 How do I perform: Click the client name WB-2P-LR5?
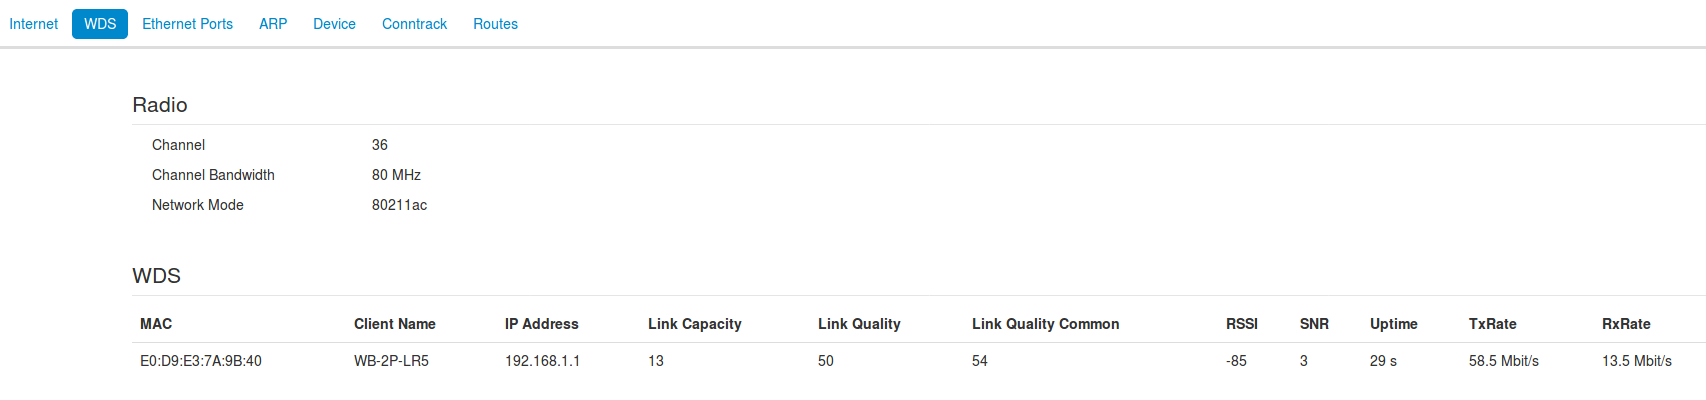pos(391,361)
